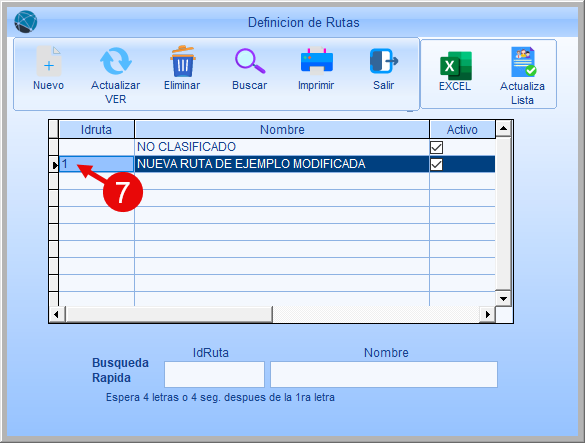Image resolution: width=585 pixels, height=443 pixels.
Task: Click the horizontal scroll left arrow
Action: coord(56,315)
